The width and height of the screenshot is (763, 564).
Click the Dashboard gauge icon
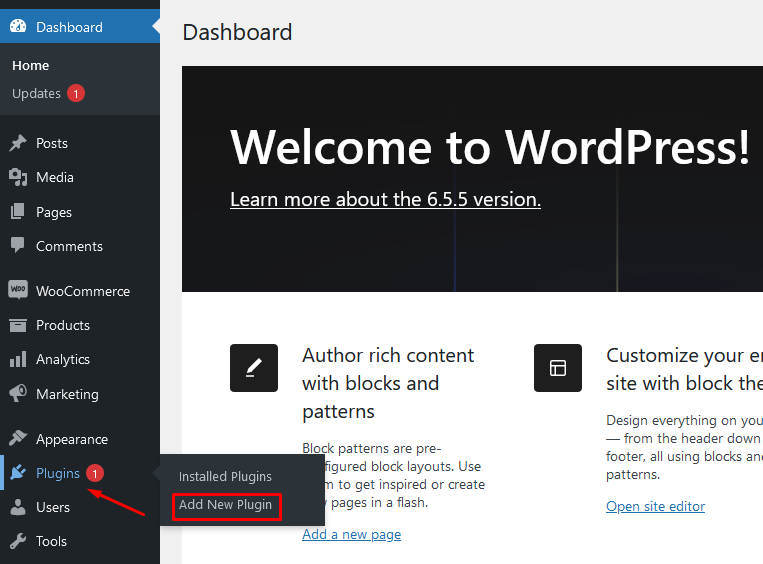point(18,27)
